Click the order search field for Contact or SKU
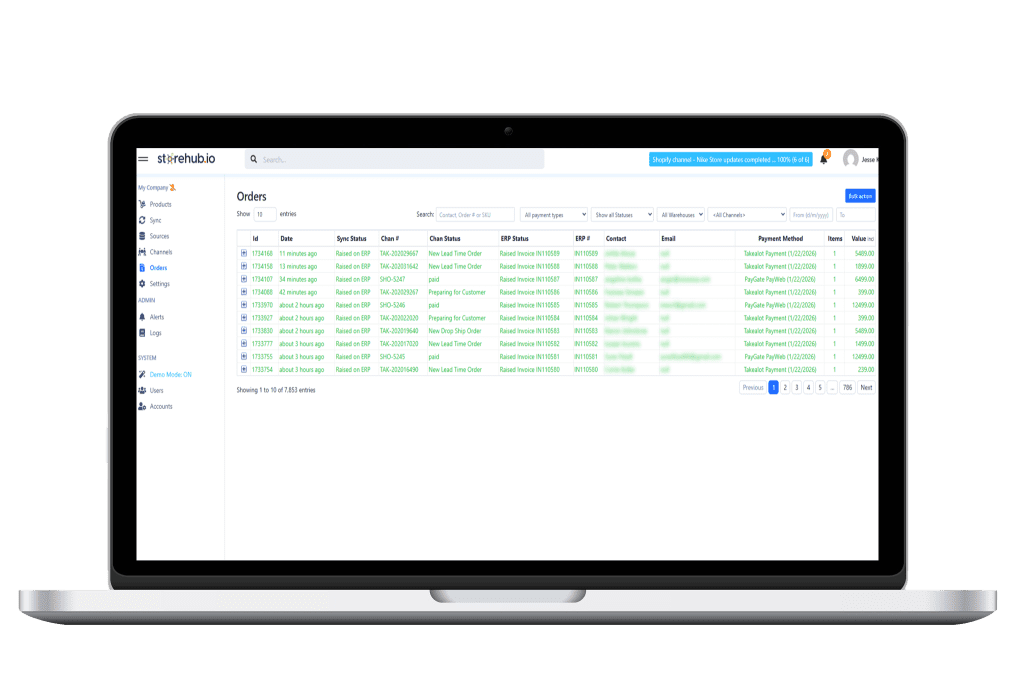The height and width of the screenshot is (683, 1024). click(x=475, y=214)
